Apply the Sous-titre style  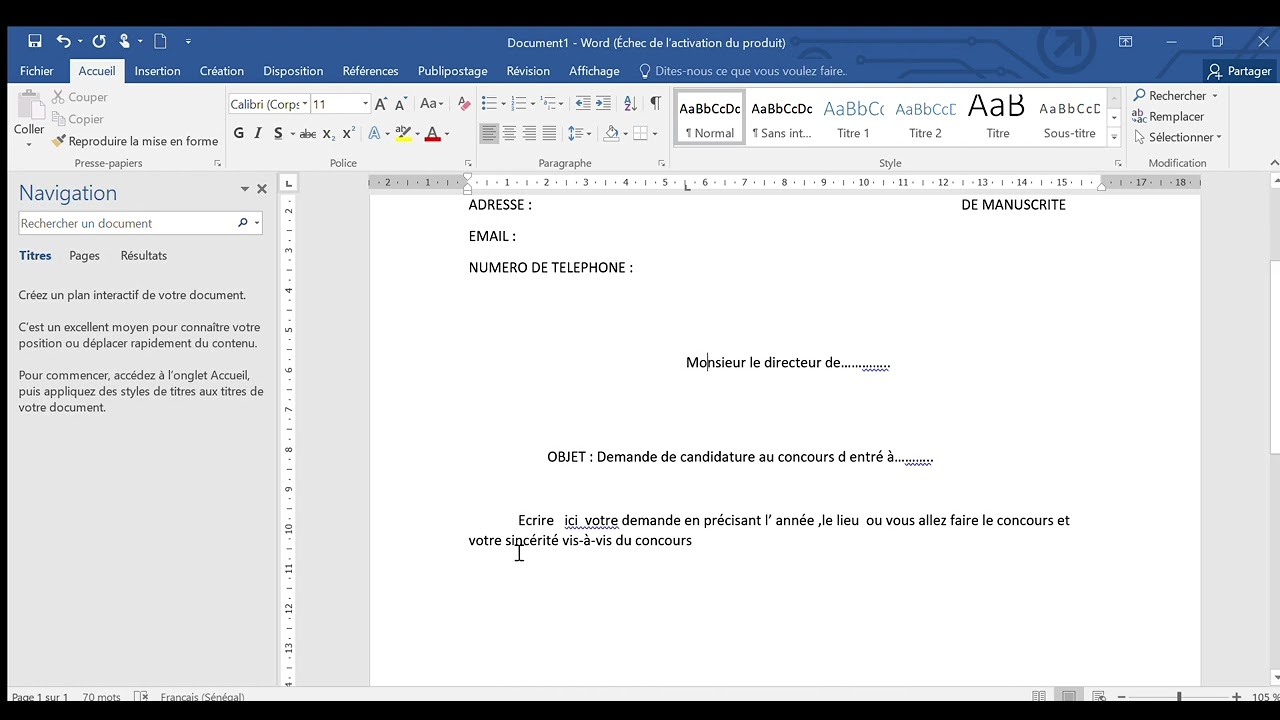pyautogui.click(x=1069, y=119)
